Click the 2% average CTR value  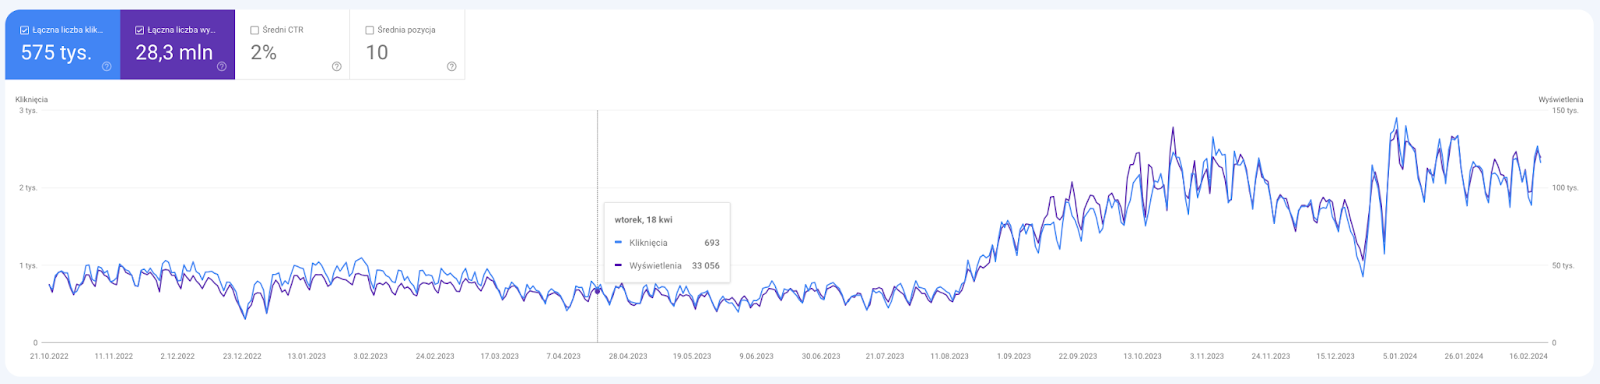coord(263,53)
